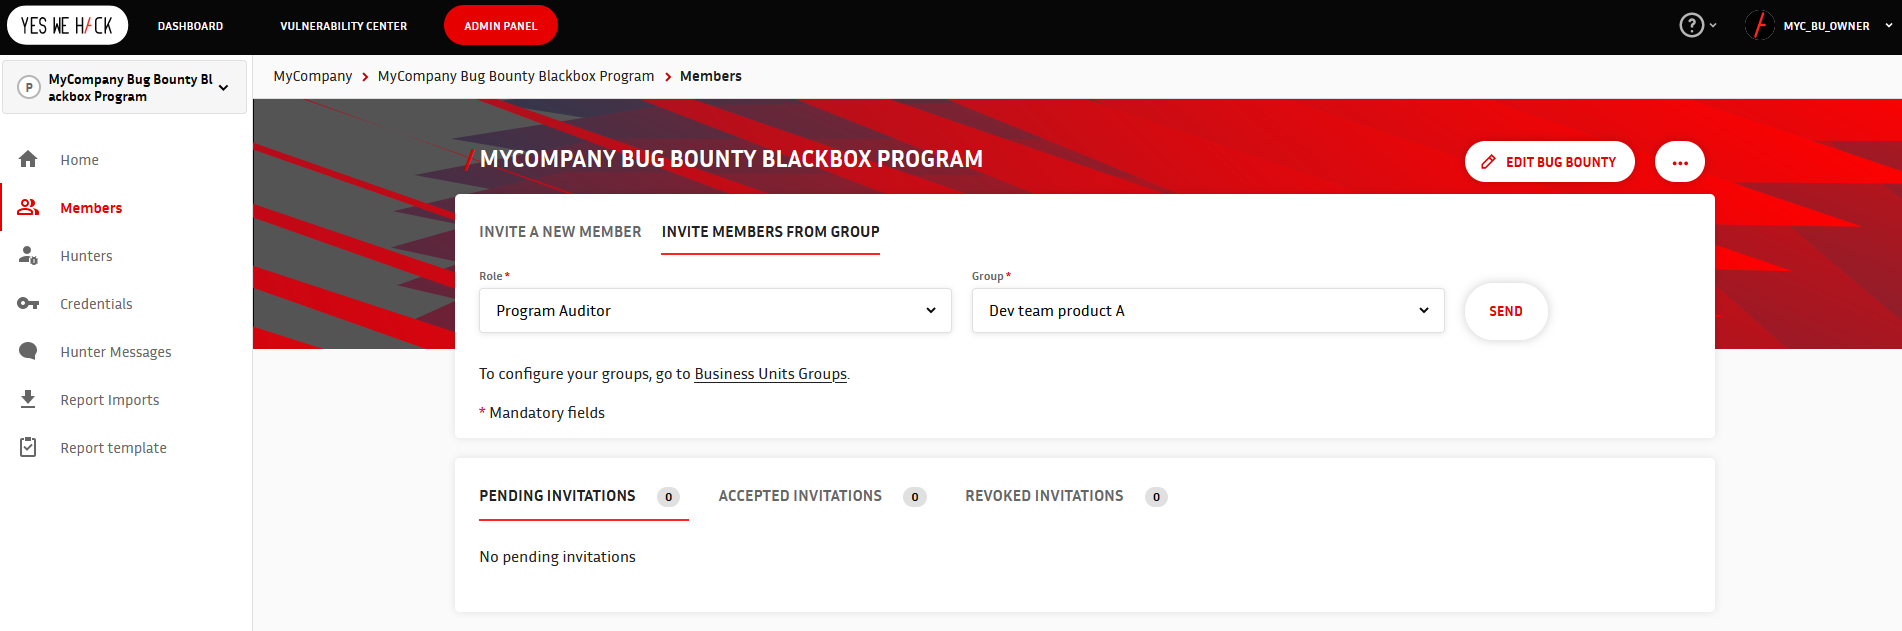Click the pencil icon in Edit Bug Bounty

[1488, 162]
